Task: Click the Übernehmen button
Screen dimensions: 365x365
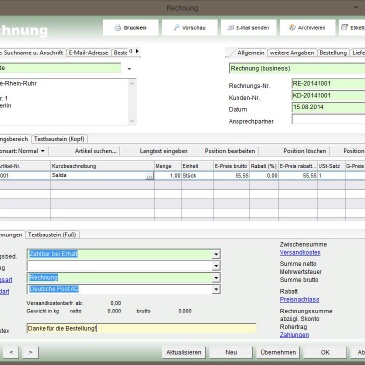Action: [x=278, y=352]
